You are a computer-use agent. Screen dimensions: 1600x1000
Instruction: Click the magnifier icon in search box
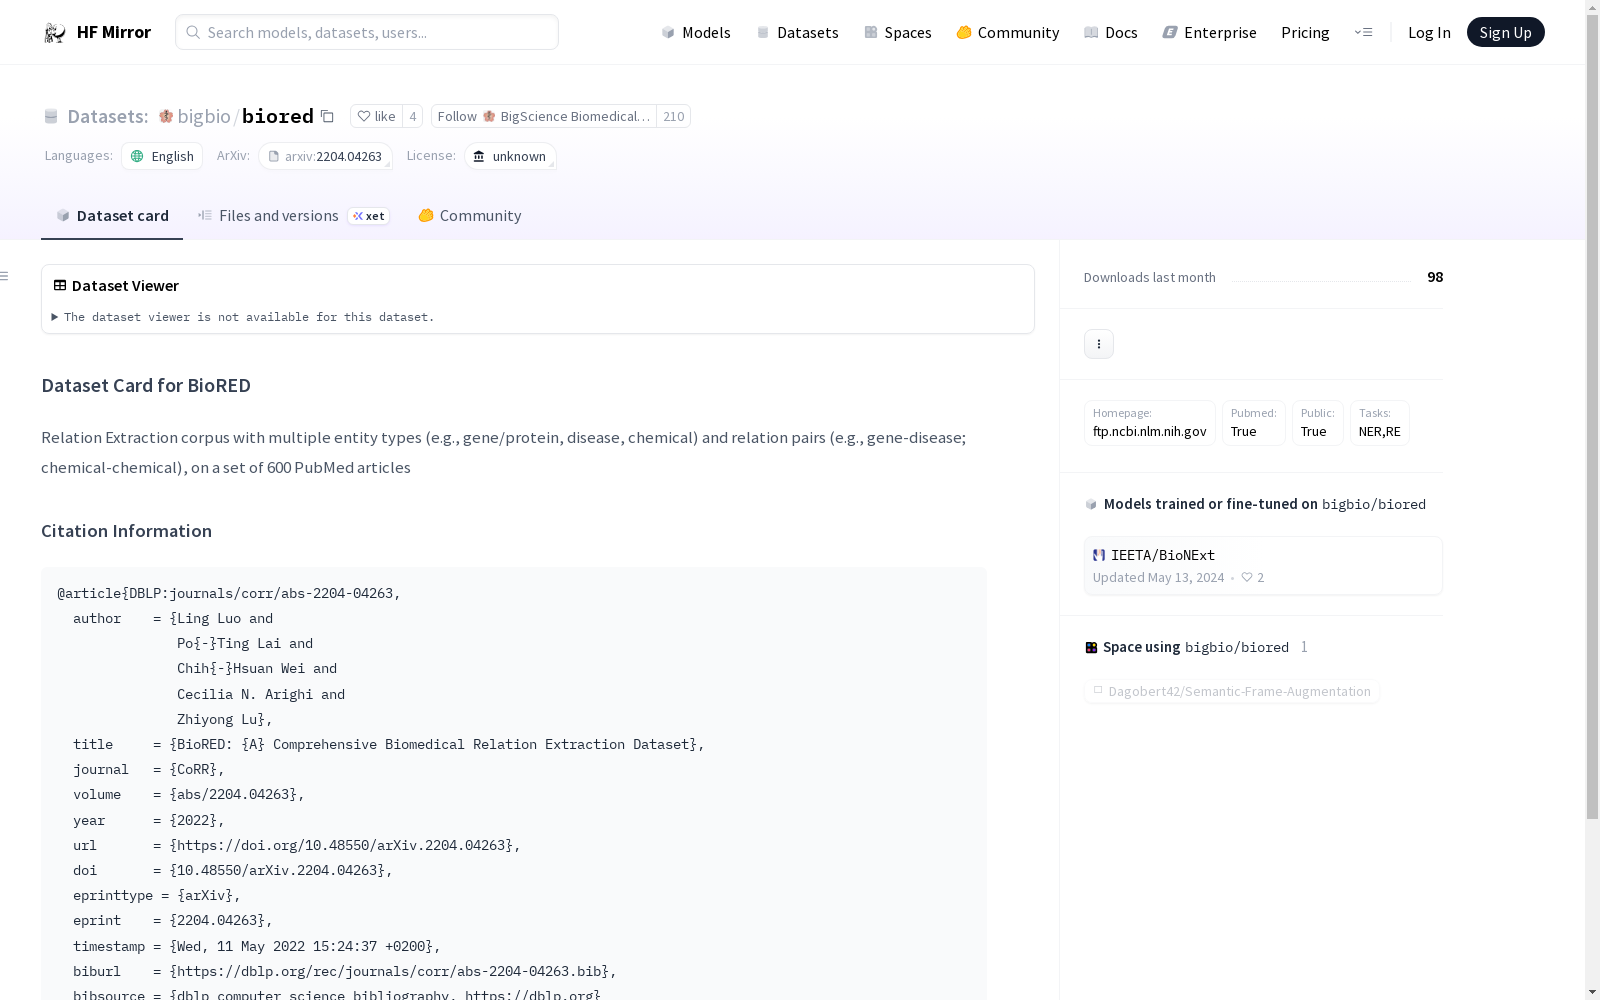click(193, 32)
